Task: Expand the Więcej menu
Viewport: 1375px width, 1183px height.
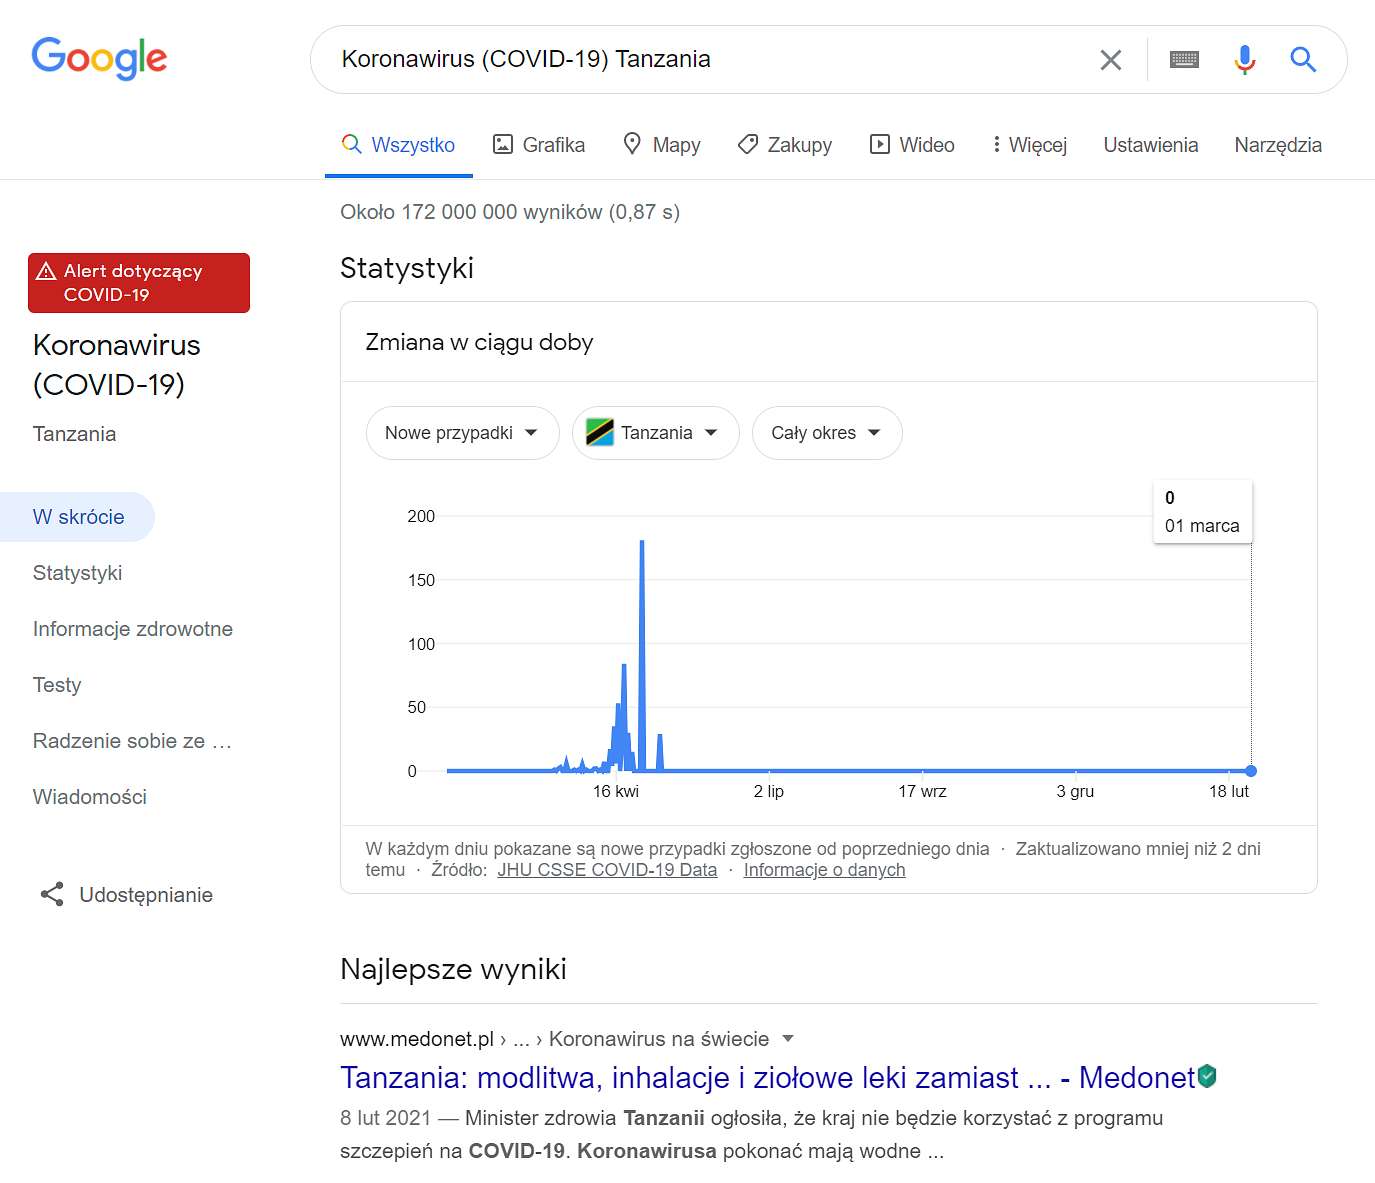Action: tap(1029, 145)
